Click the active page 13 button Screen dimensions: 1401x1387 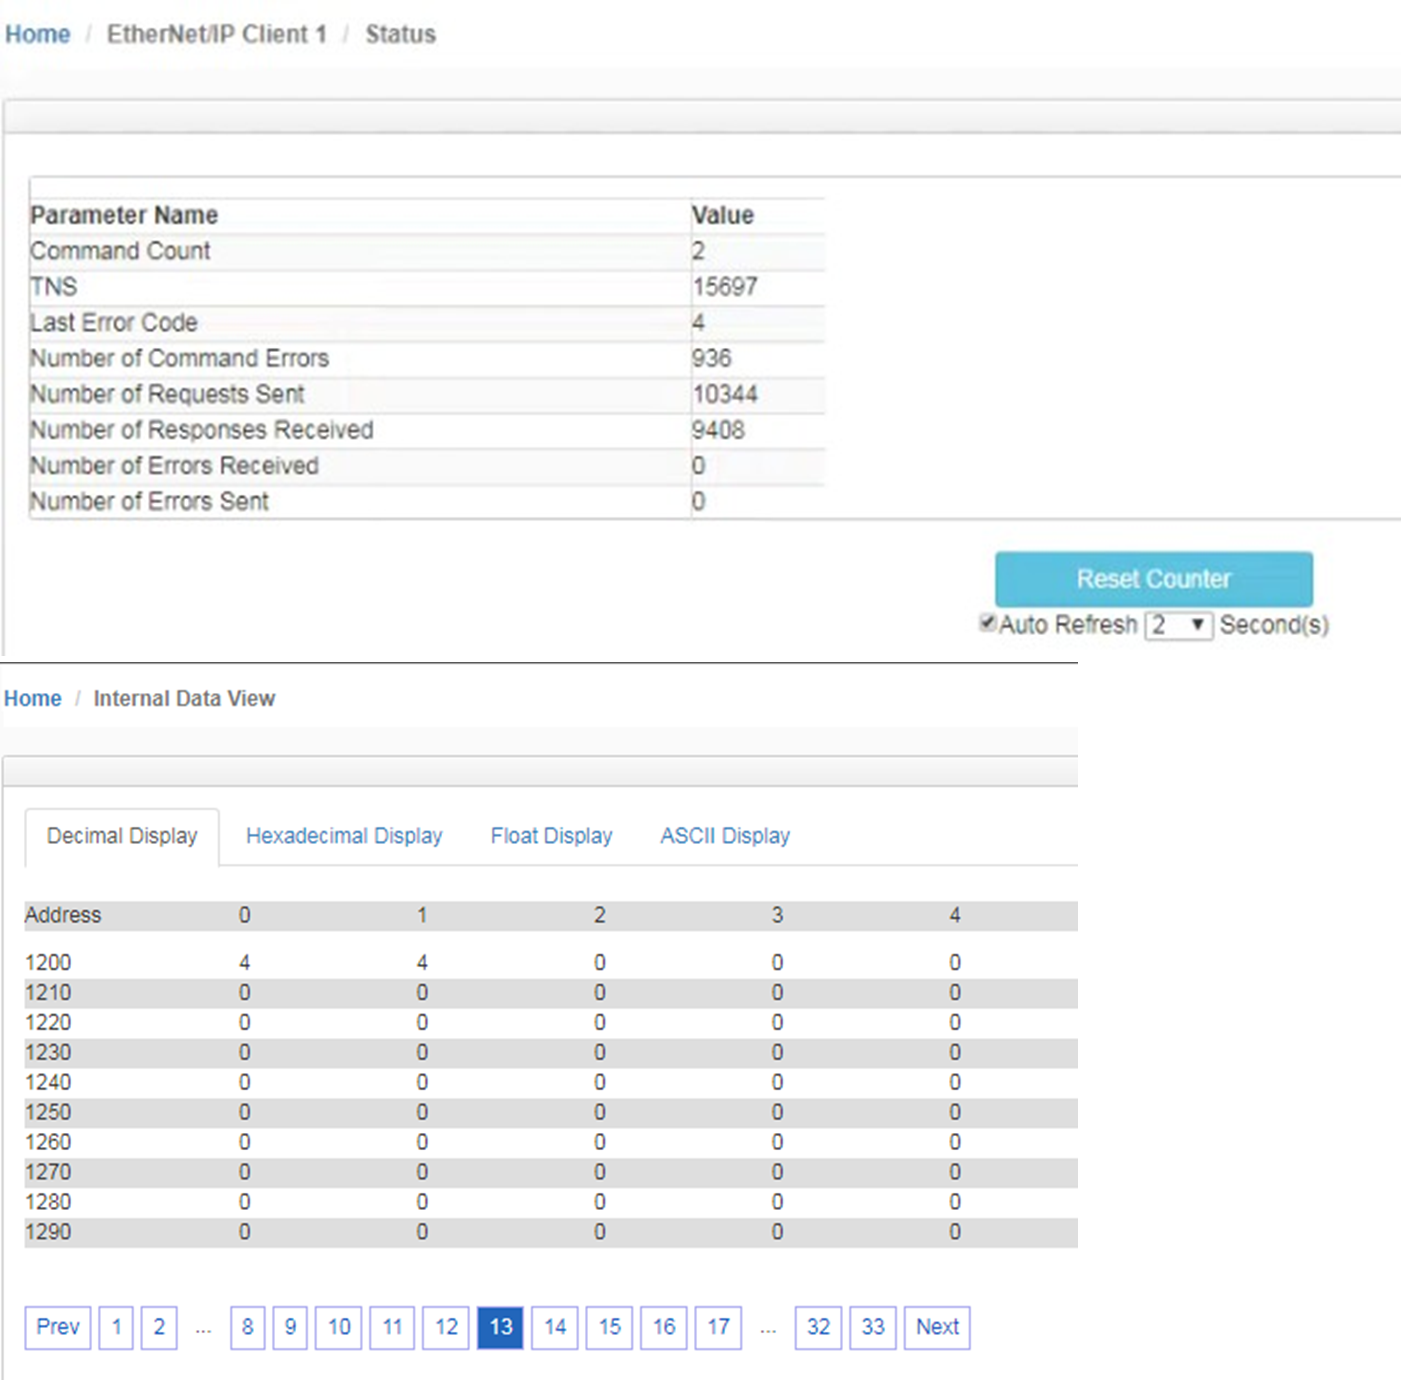click(501, 1327)
